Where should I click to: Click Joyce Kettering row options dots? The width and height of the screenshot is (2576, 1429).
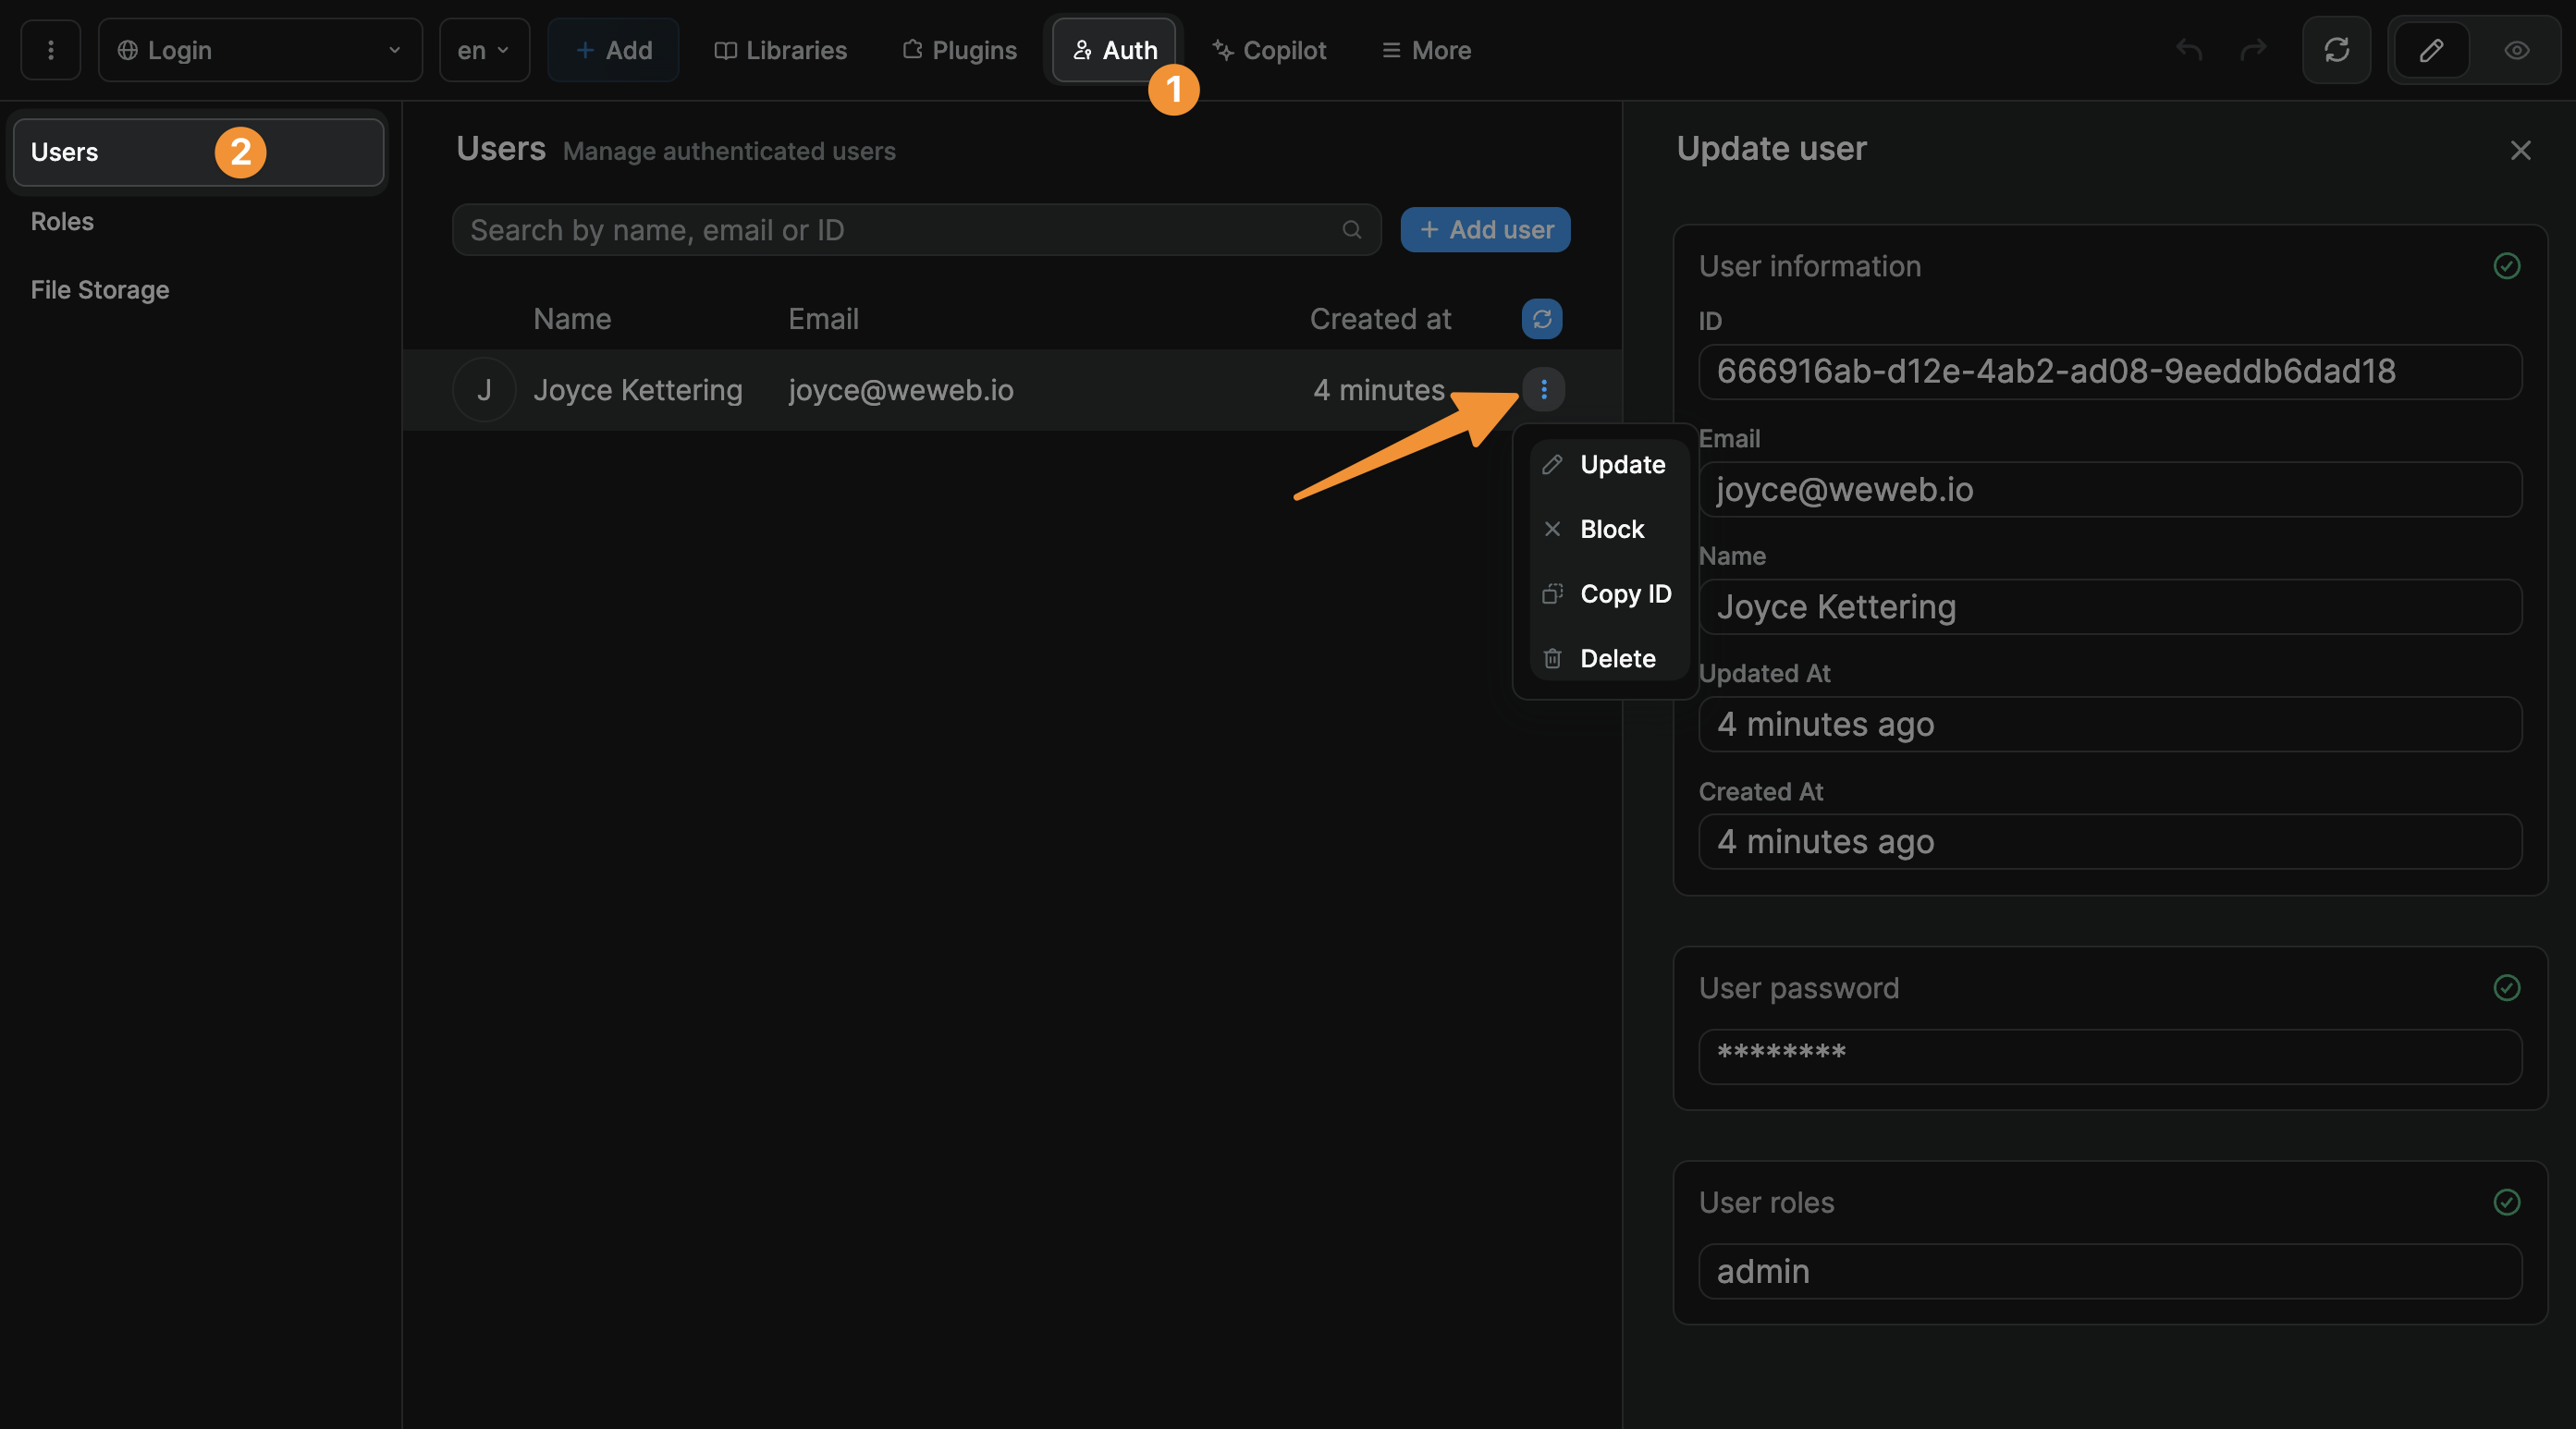pos(1543,390)
